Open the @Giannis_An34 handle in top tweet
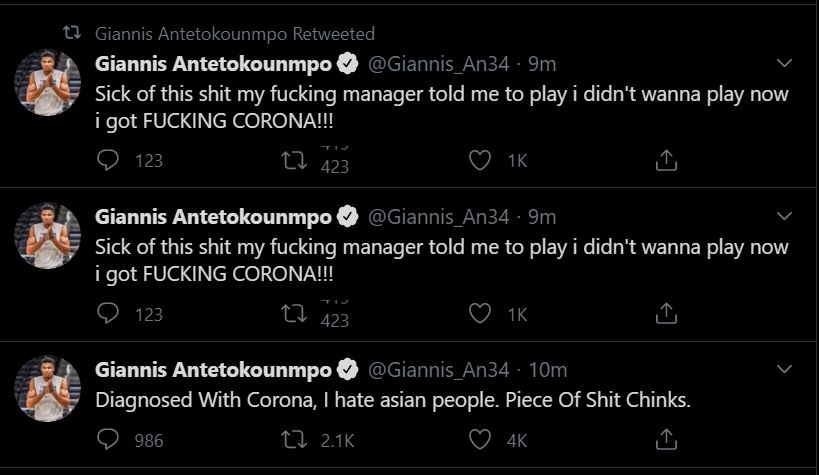Image resolution: width=819 pixels, height=475 pixels. [x=439, y=64]
